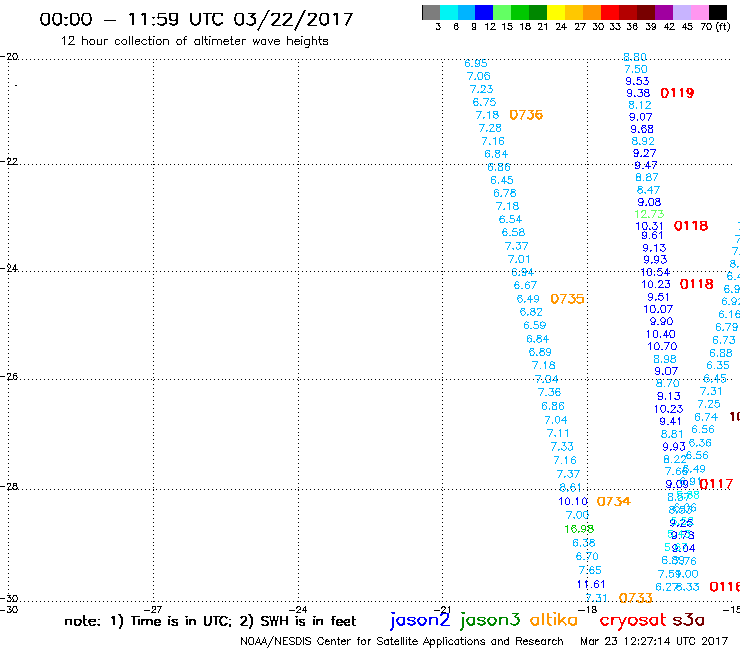Click the '-18' longitude axis label
The width and height of the screenshot is (740, 650).
click(588, 609)
